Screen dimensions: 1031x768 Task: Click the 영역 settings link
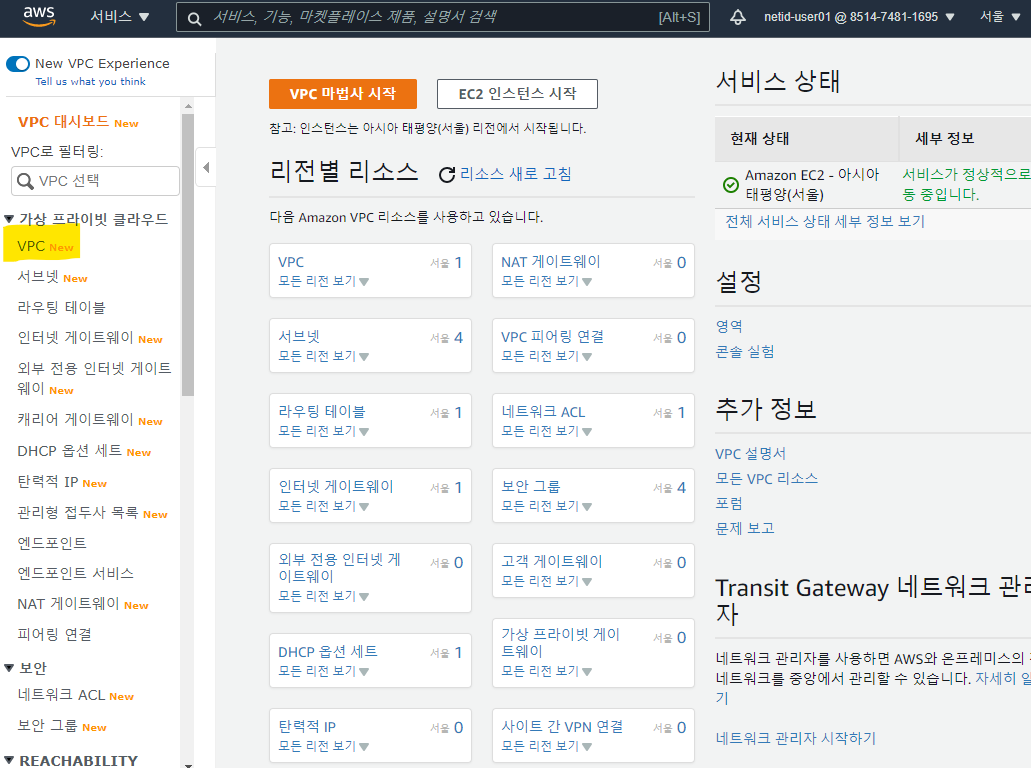point(729,326)
